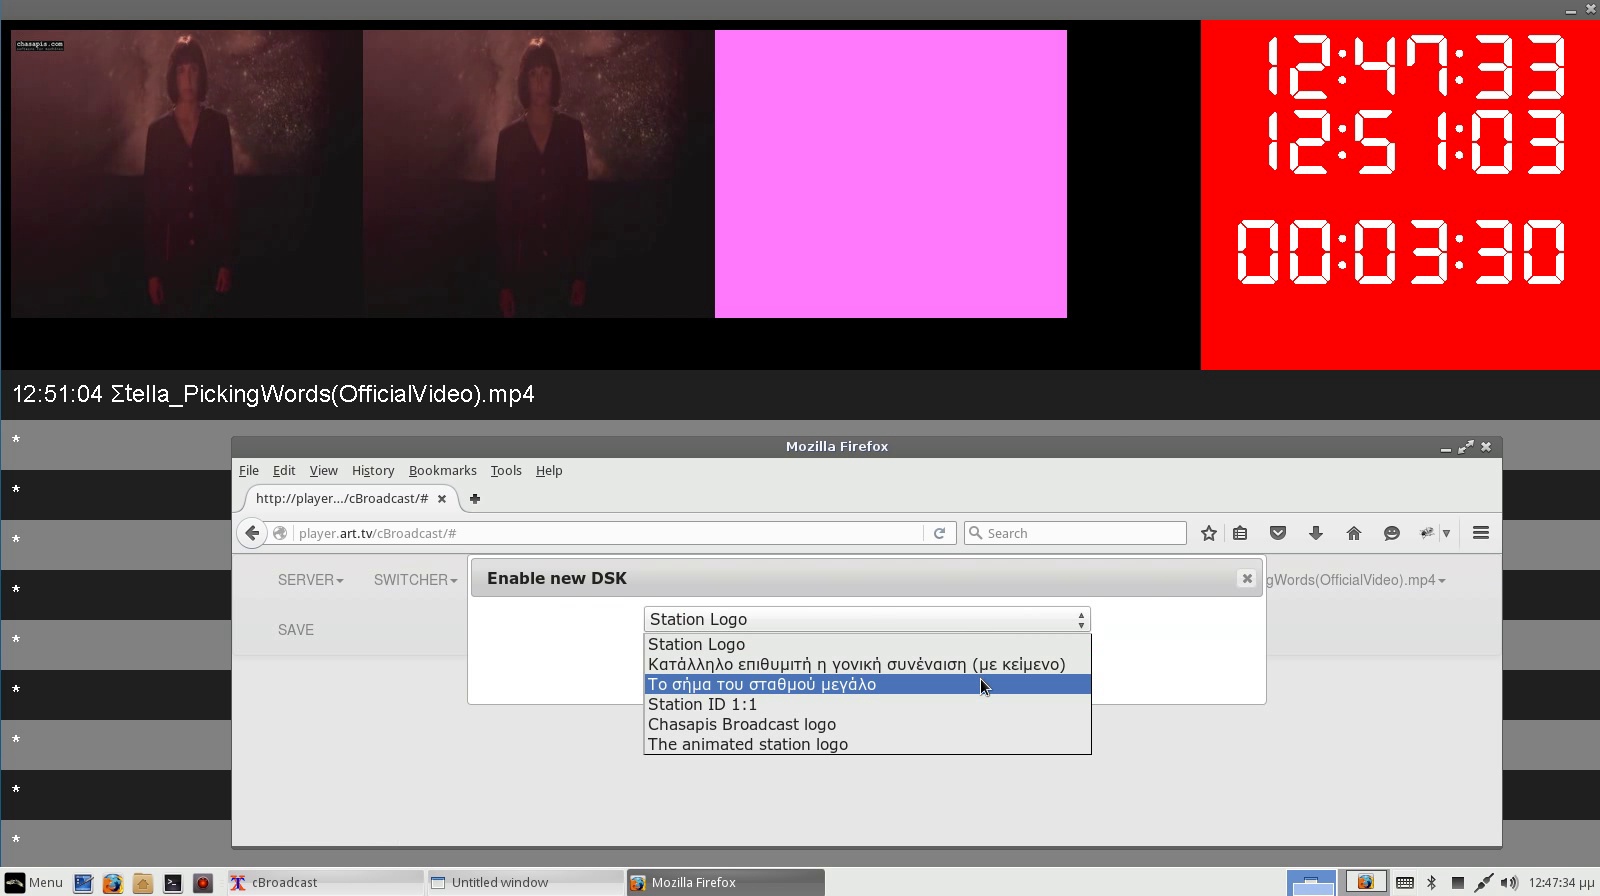Show bookmarks list icon in Firefox toolbar
Viewport: 1600px width, 896px height.
click(x=1240, y=533)
